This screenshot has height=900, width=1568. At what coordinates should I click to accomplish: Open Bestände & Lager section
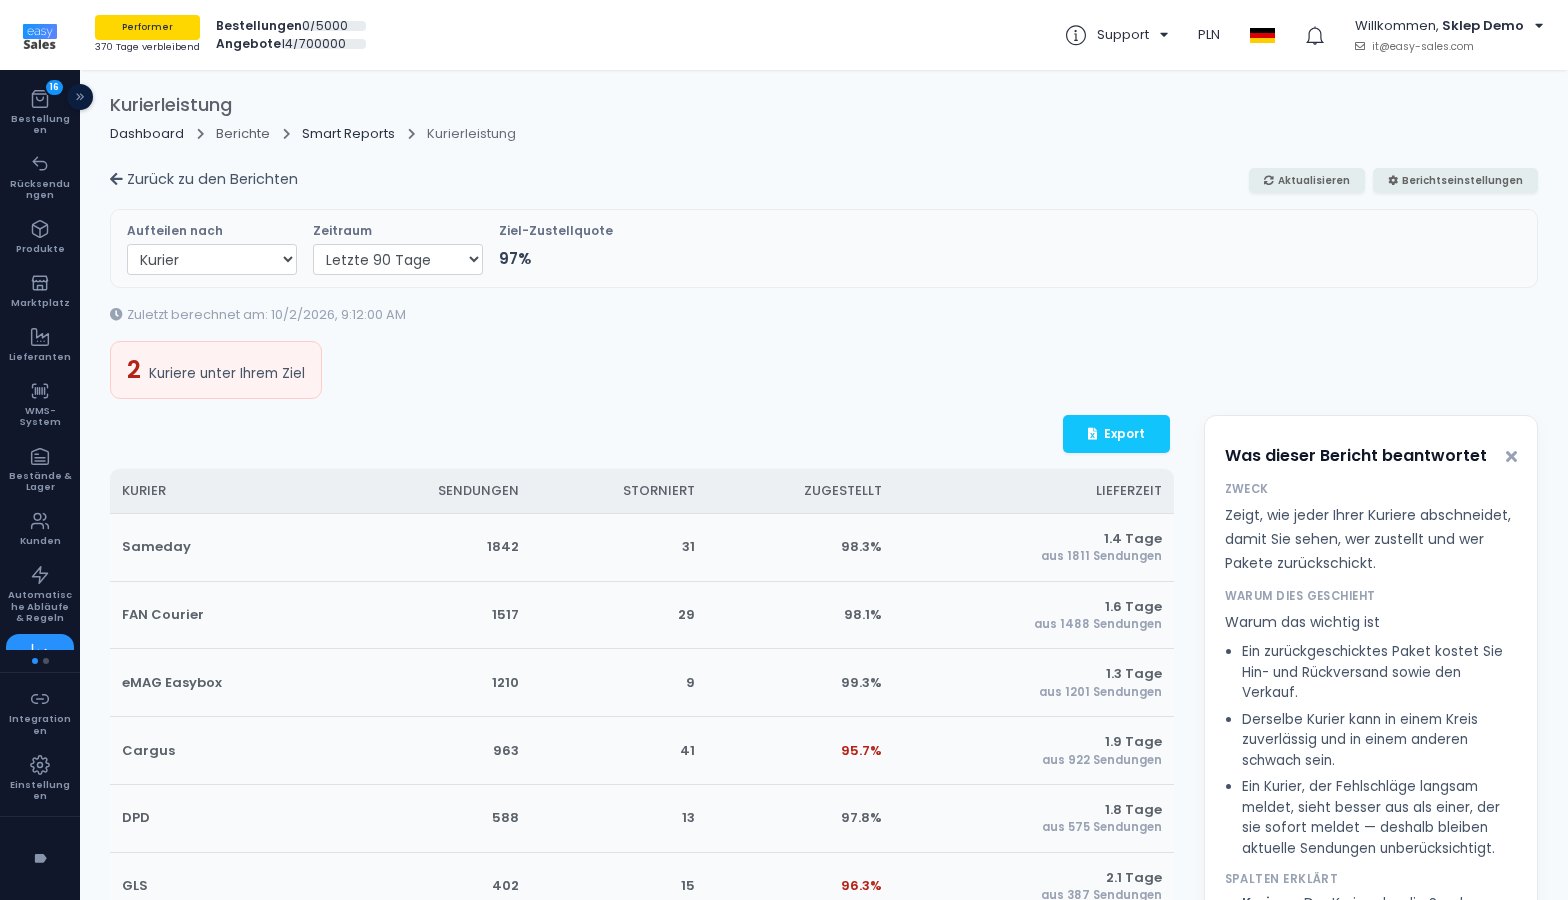tap(40, 469)
